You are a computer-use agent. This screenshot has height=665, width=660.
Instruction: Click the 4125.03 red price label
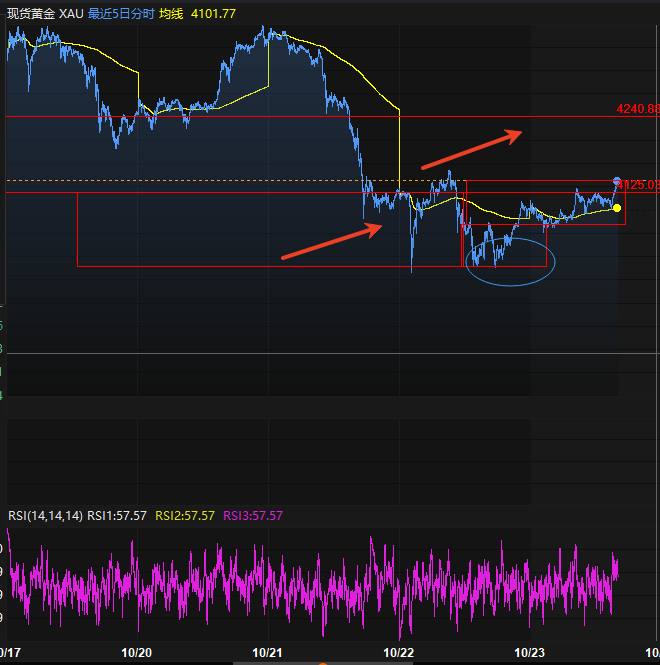[x=638, y=185]
